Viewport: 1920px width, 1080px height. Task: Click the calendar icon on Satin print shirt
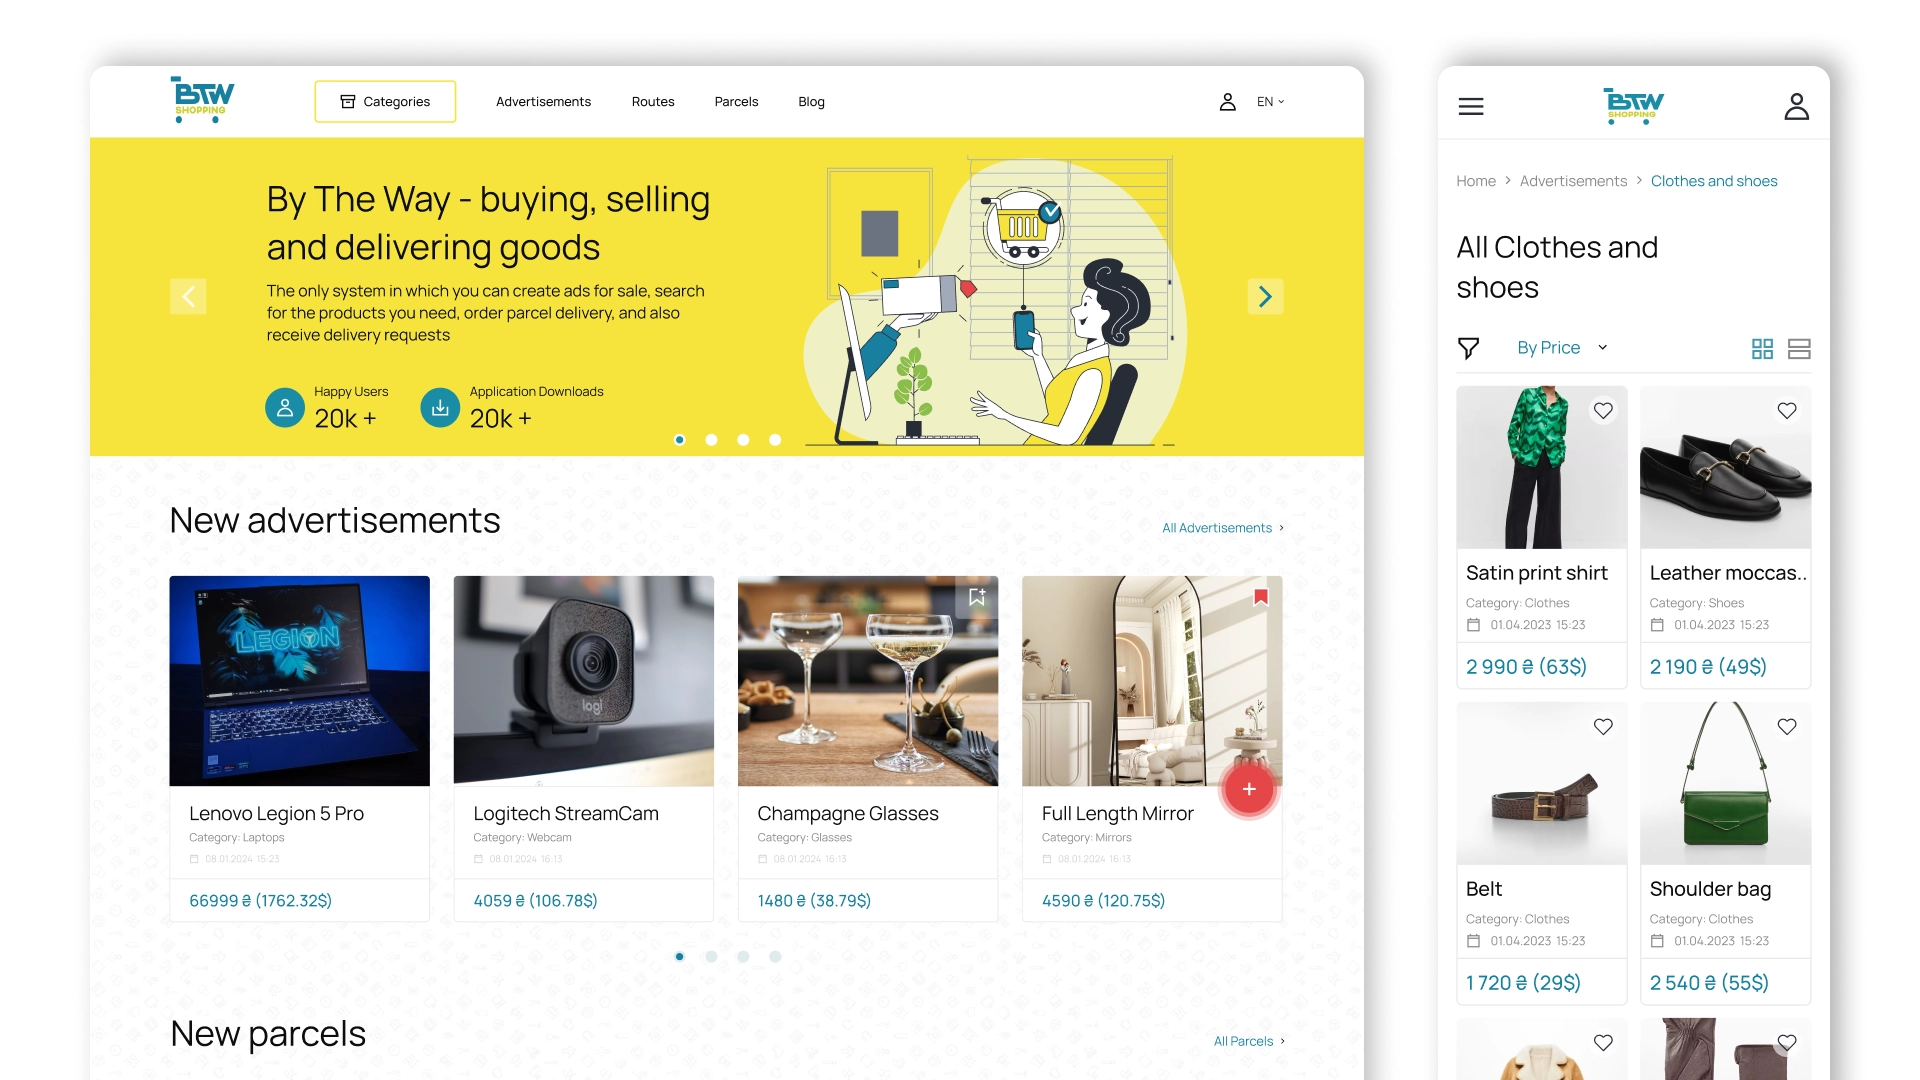(x=1473, y=625)
